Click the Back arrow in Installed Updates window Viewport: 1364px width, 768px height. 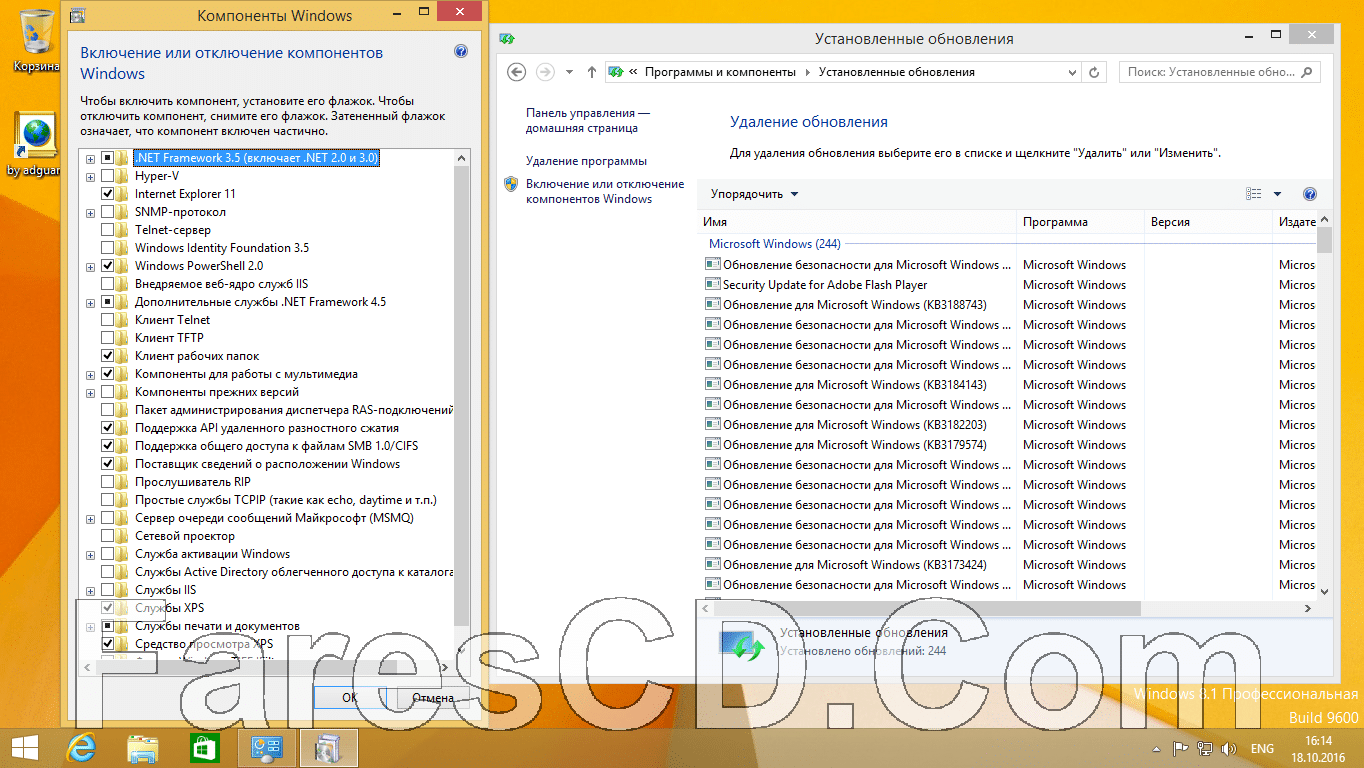(516, 72)
